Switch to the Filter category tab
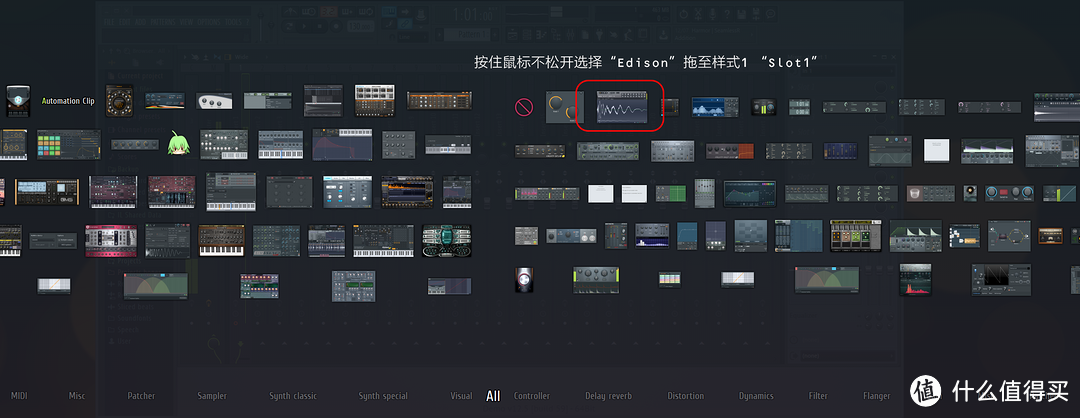The image size is (1080, 418). click(x=818, y=396)
